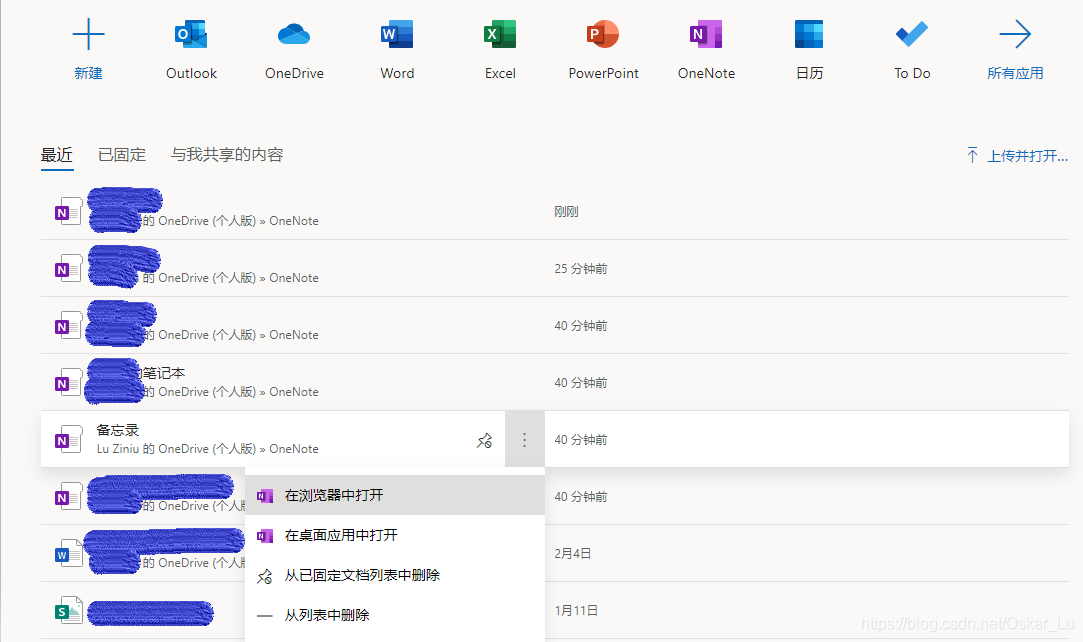Click the 1月11日 date entry

(x=576, y=611)
